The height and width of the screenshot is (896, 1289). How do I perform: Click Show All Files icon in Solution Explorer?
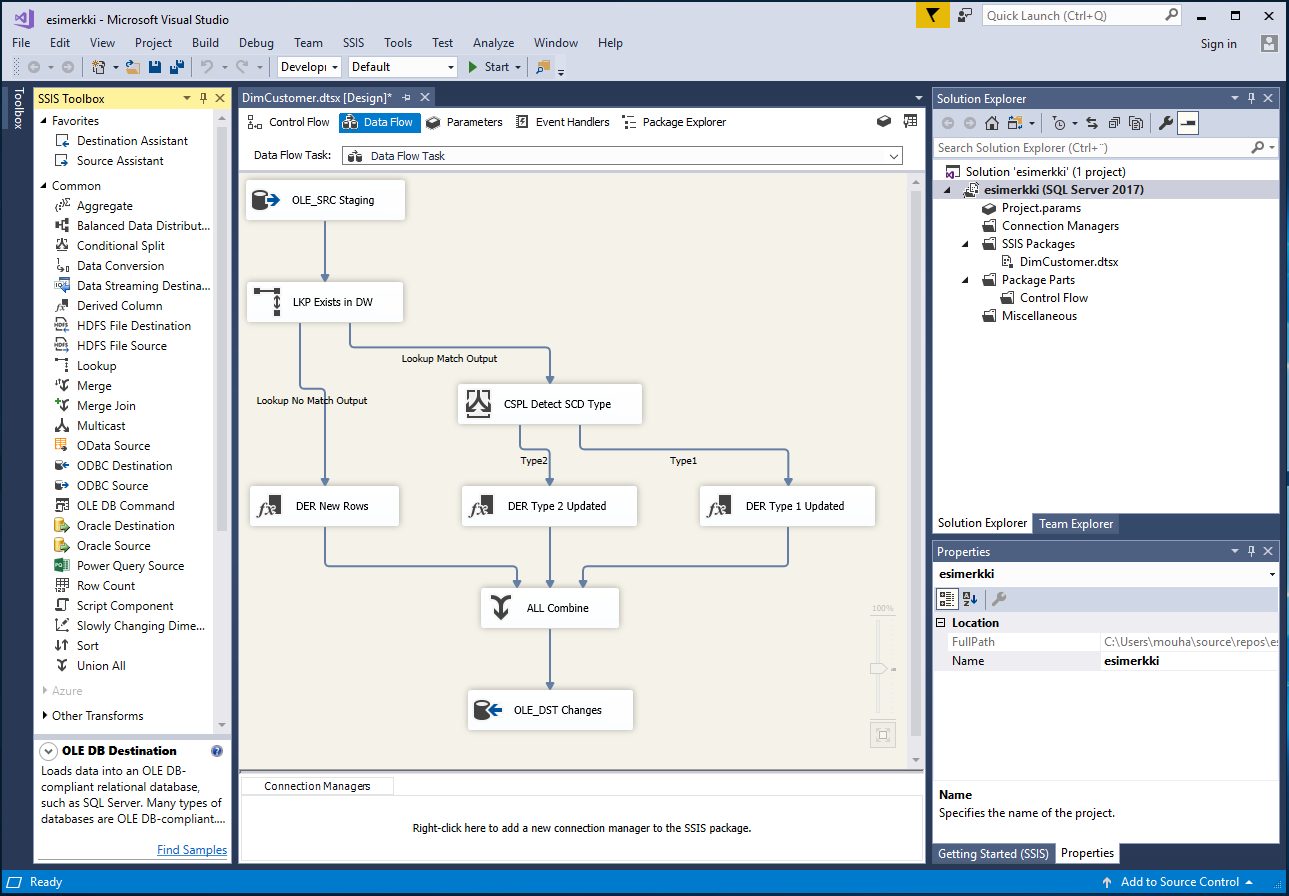click(1136, 123)
